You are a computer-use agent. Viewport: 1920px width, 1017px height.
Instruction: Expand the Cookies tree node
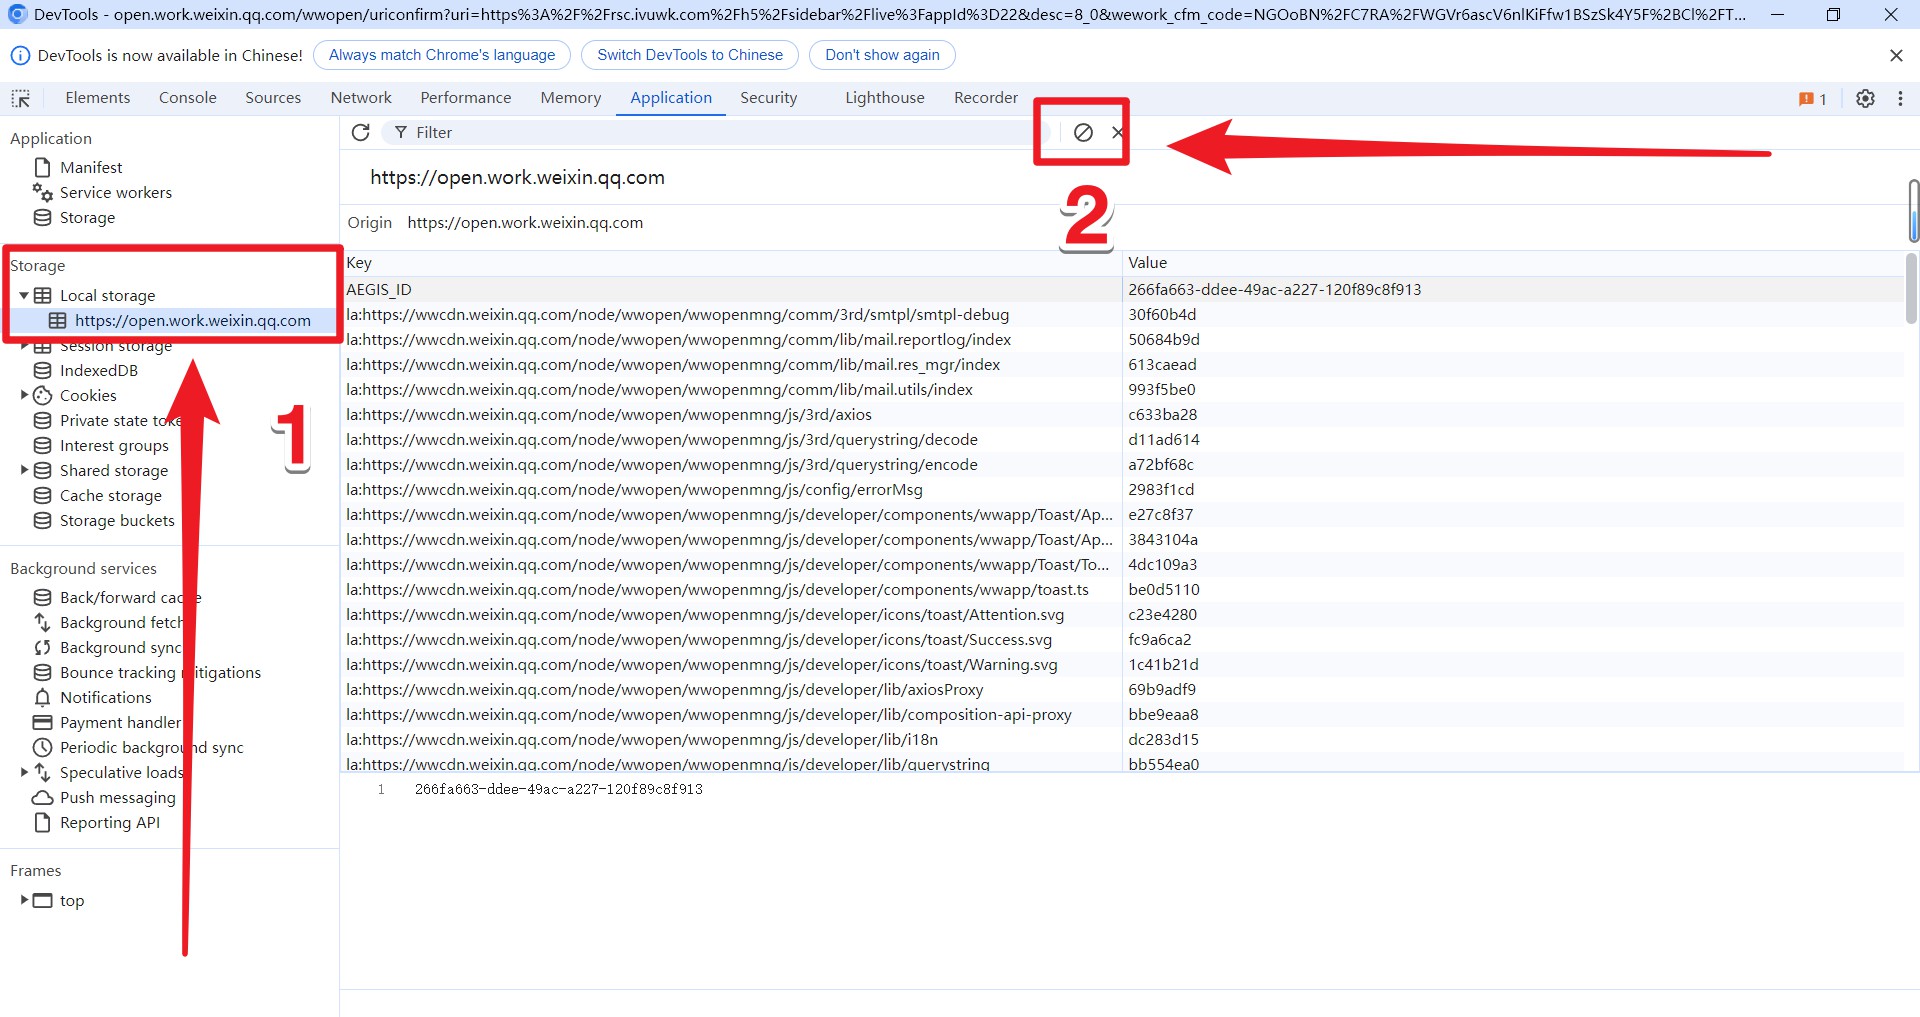(24, 395)
